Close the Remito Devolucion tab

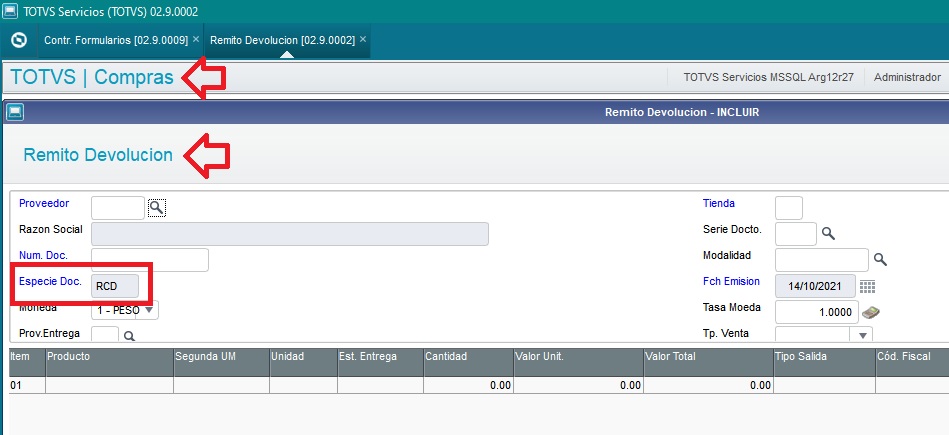click(x=363, y=39)
